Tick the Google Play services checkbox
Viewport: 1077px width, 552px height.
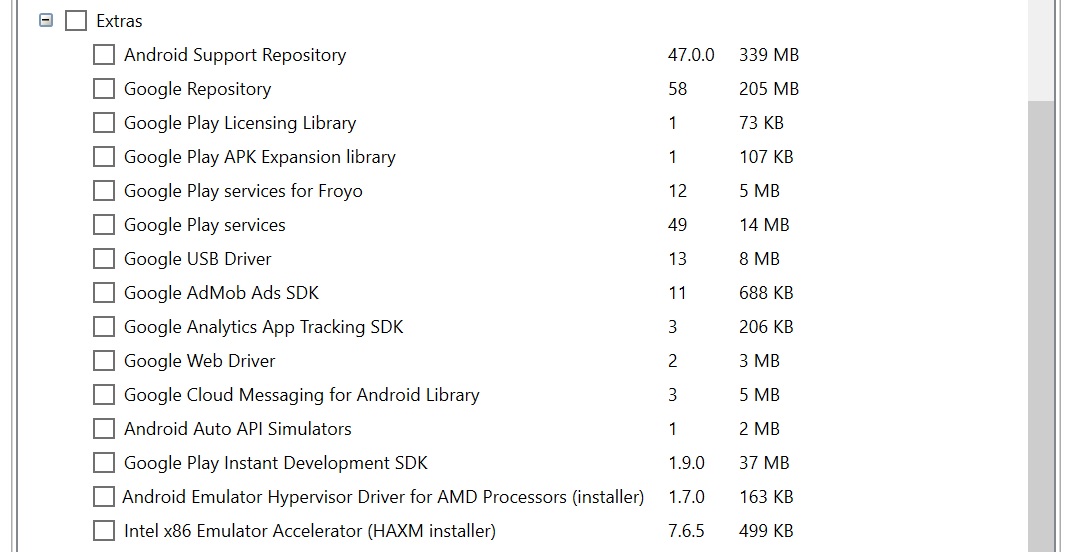tap(104, 225)
